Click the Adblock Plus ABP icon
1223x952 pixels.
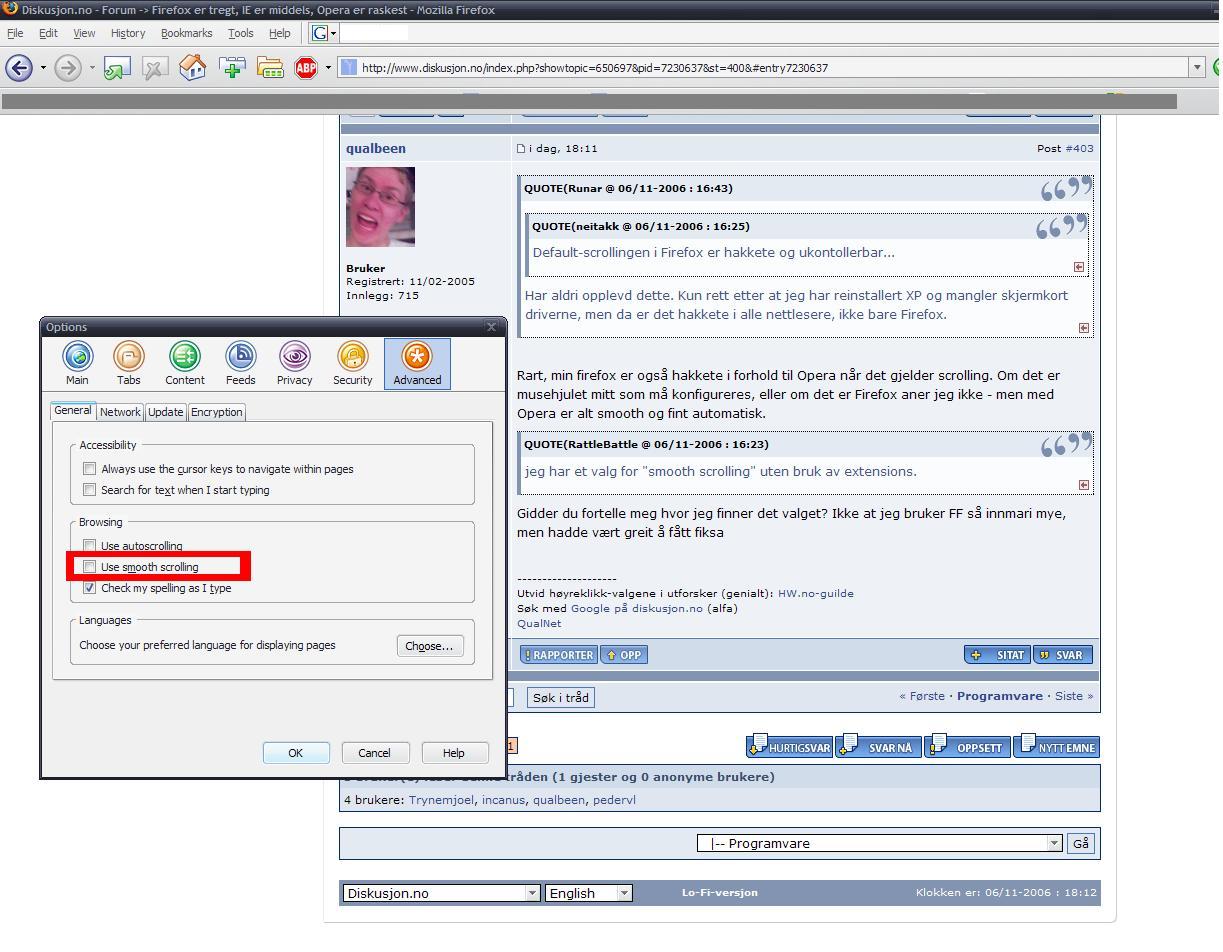(306, 68)
